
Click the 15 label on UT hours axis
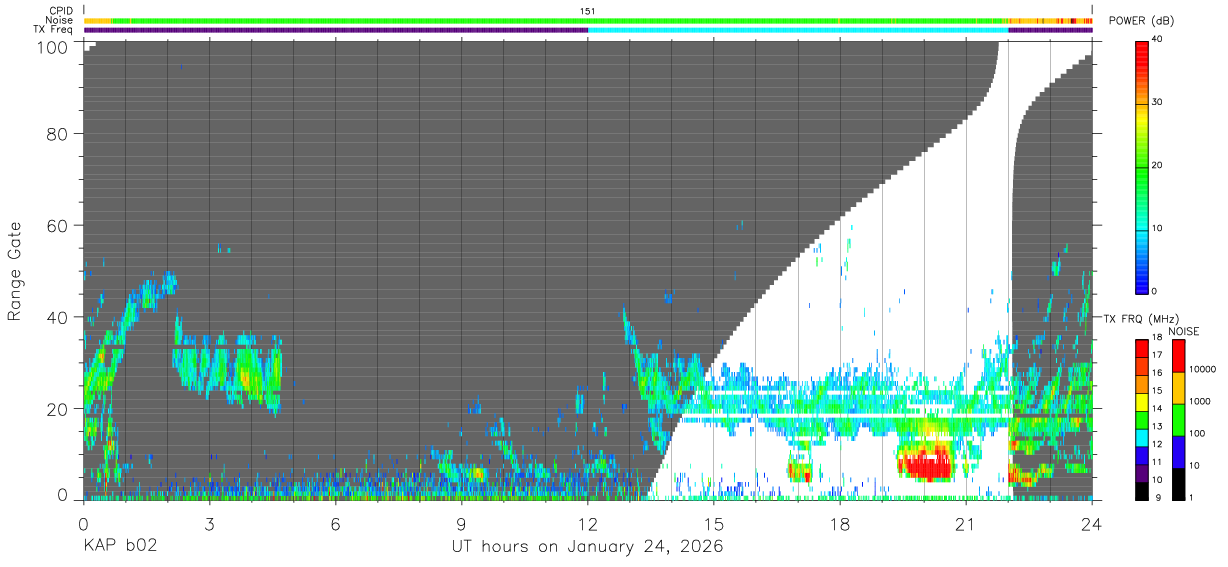[x=714, y=524]
